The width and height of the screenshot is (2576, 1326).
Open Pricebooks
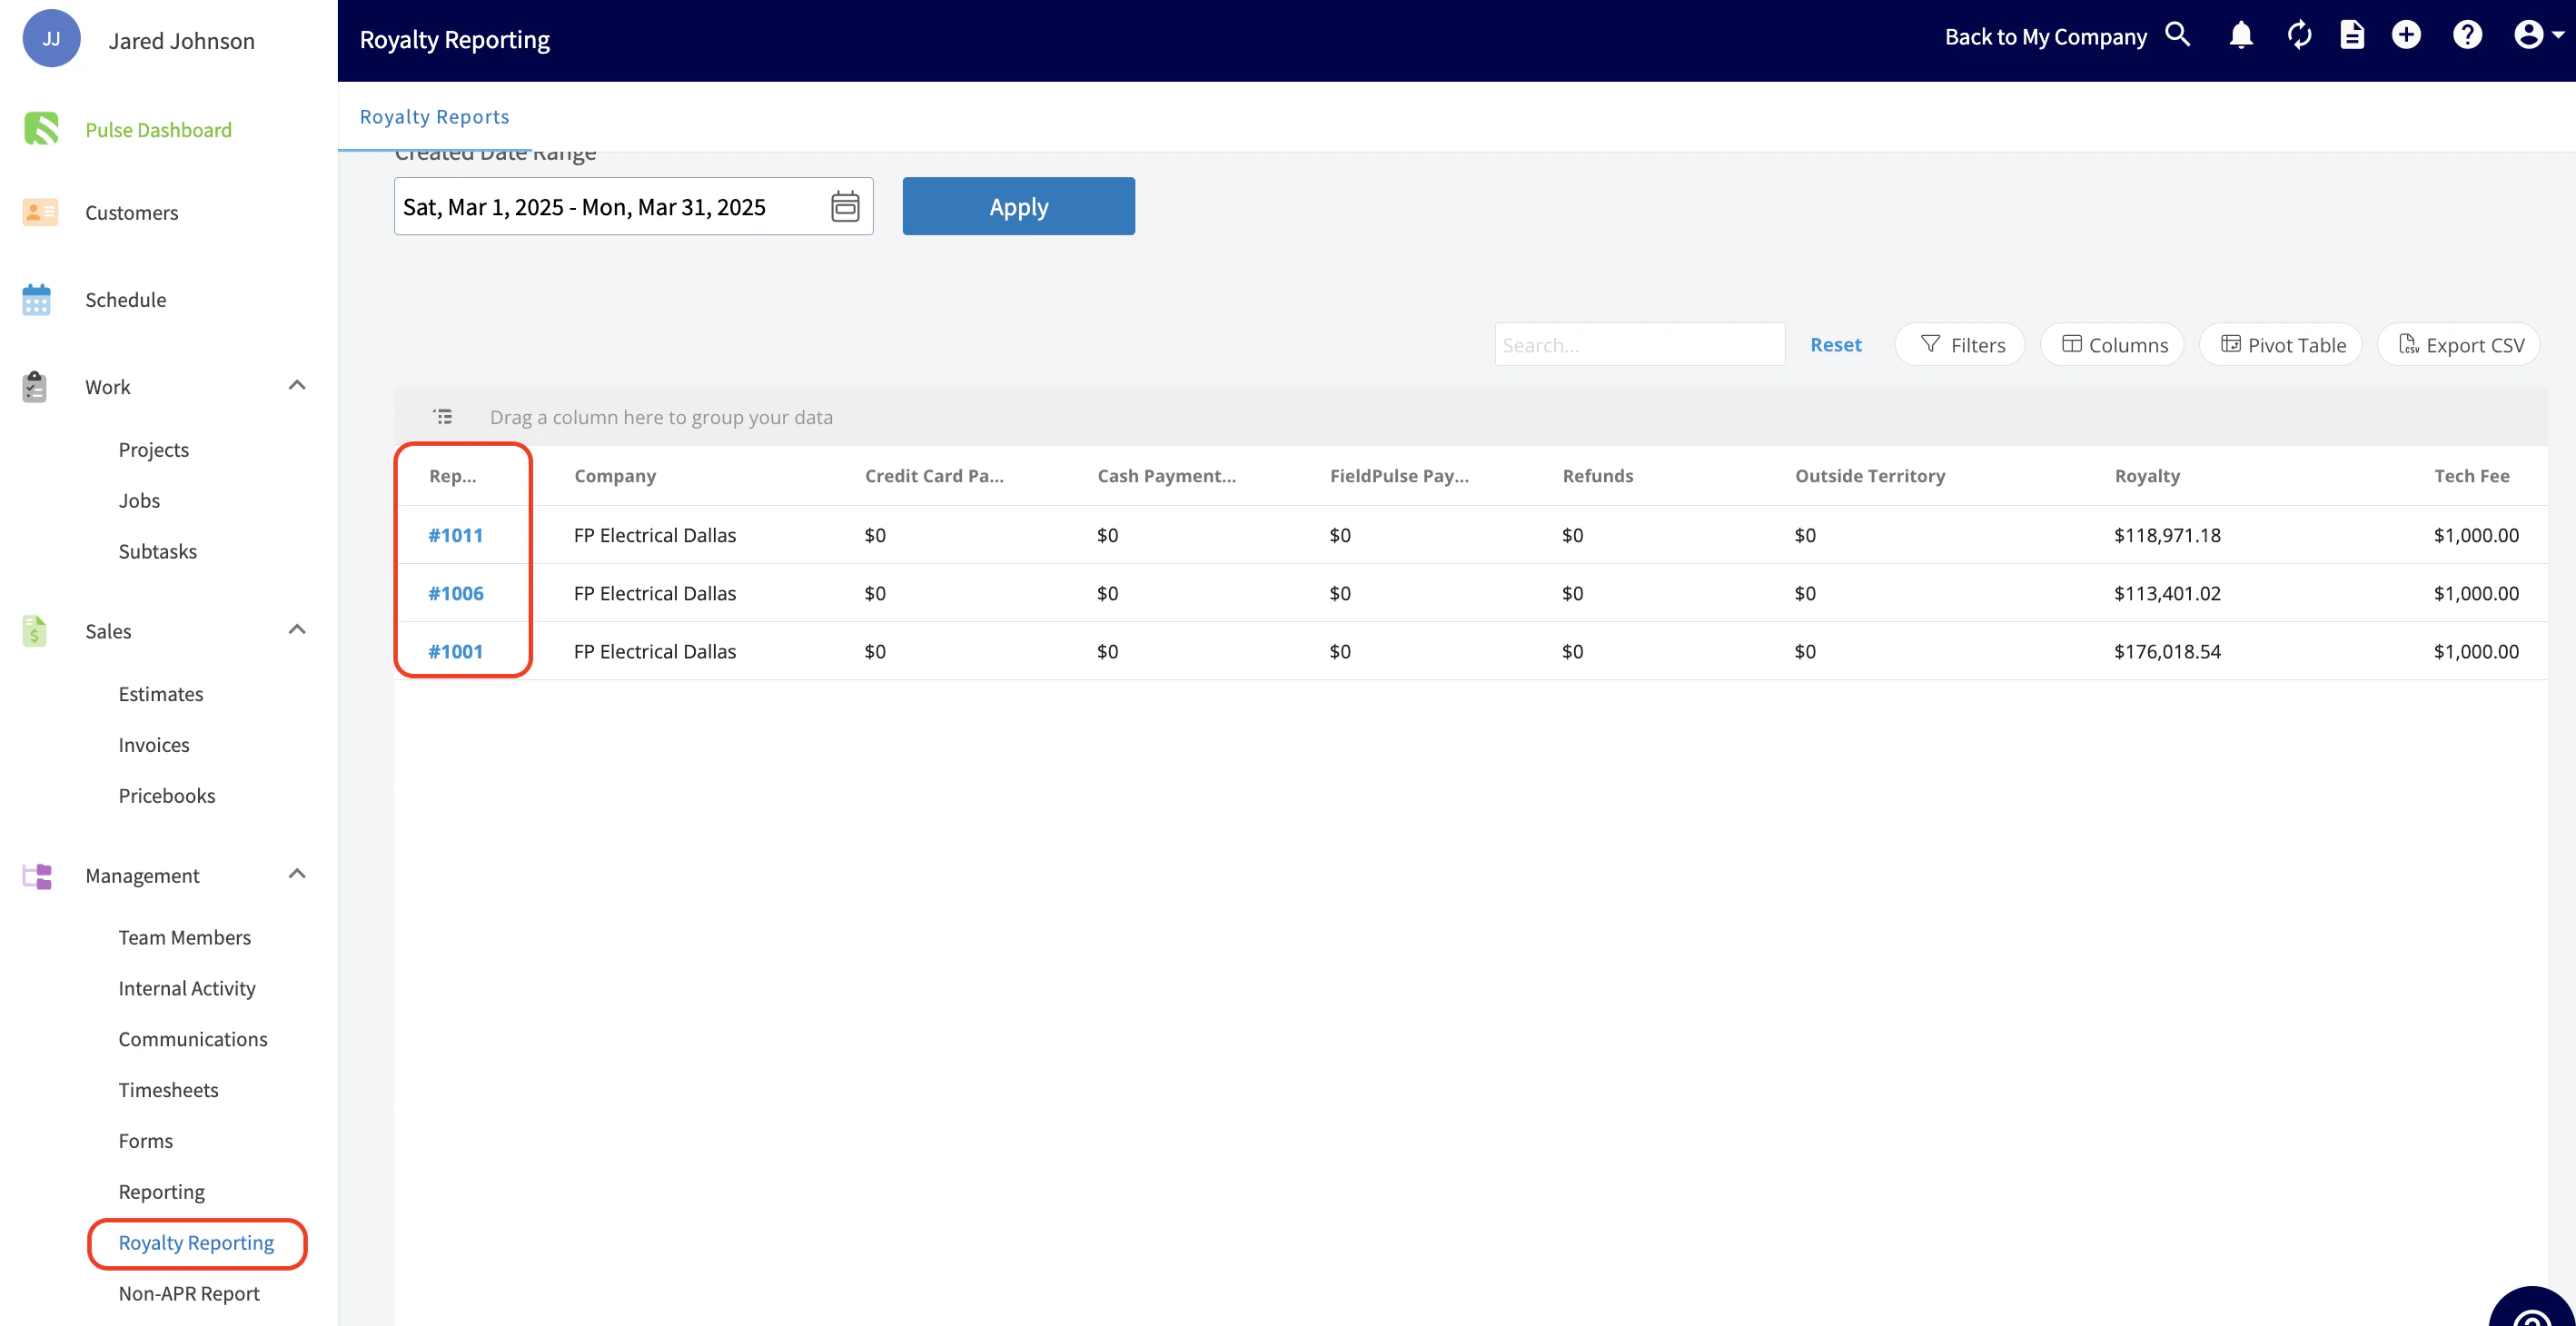pyautogui.click(x=166, y=796)
